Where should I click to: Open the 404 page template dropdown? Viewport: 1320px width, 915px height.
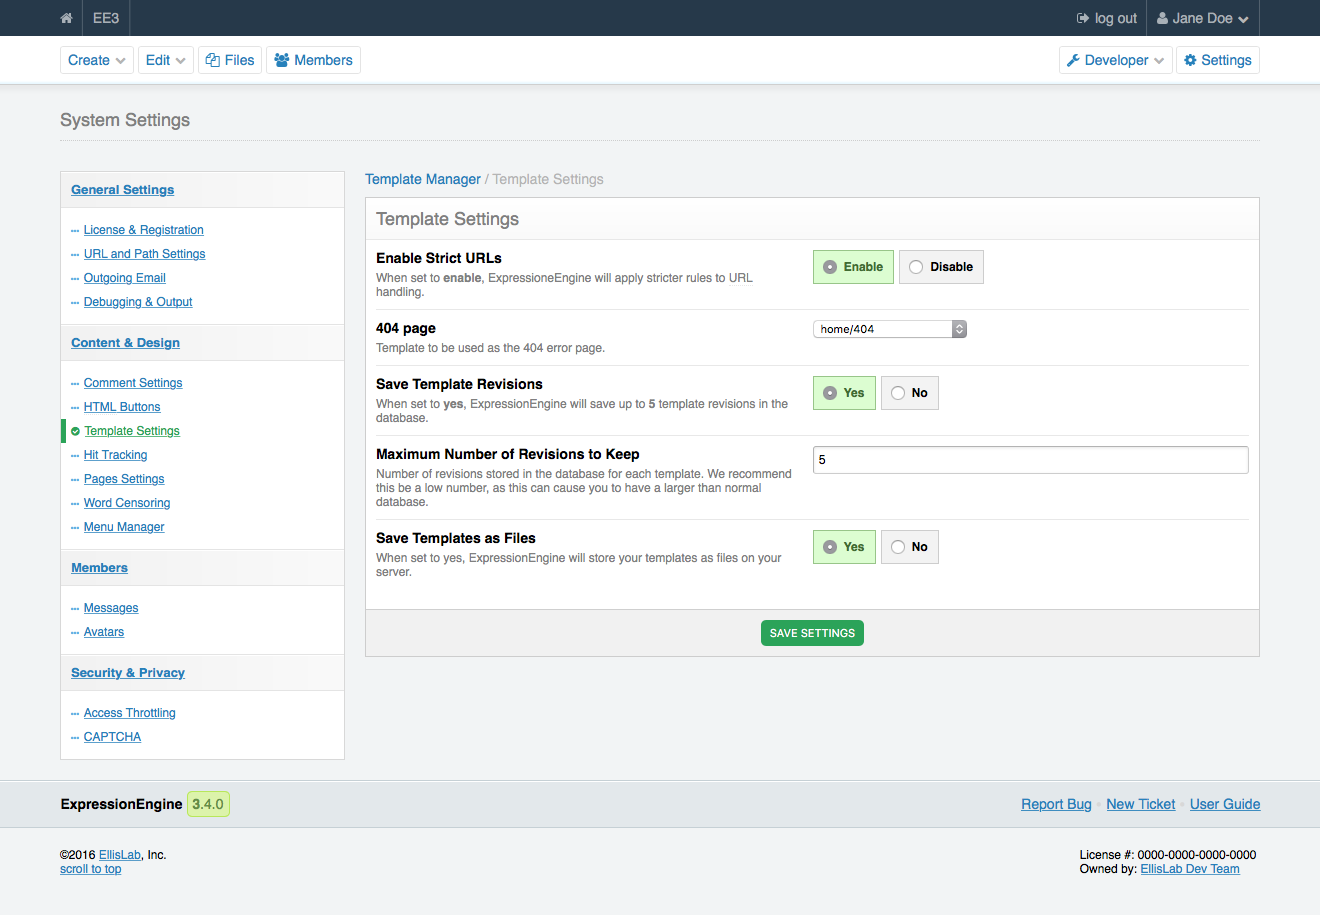889,329
